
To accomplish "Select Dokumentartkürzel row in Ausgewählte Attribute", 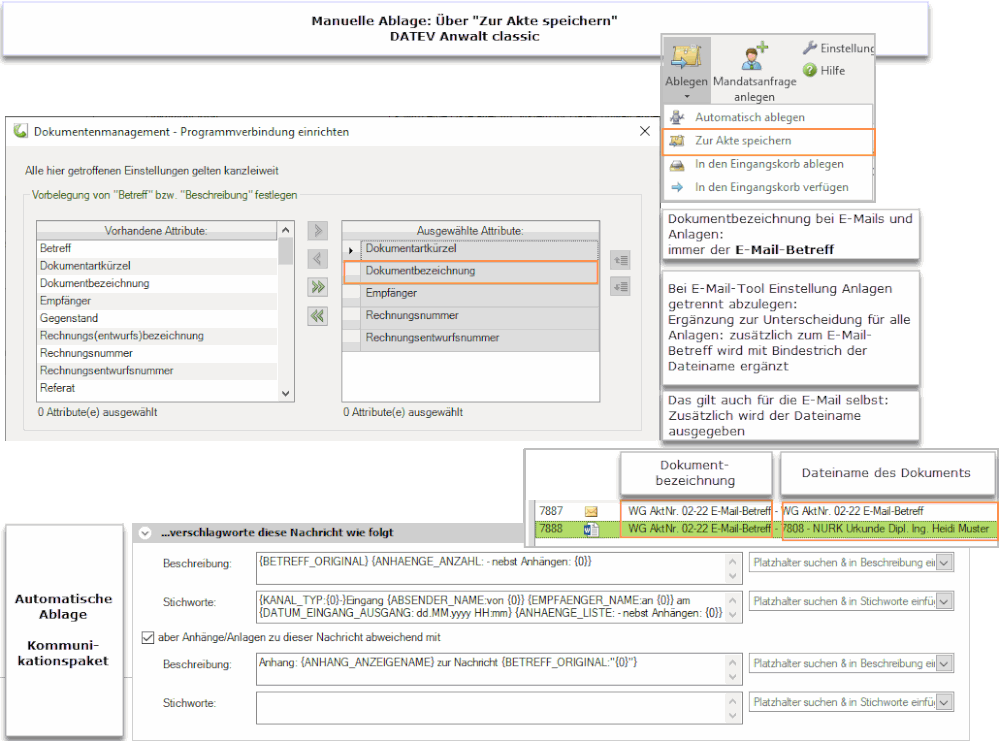I will (x=480, y=249).
